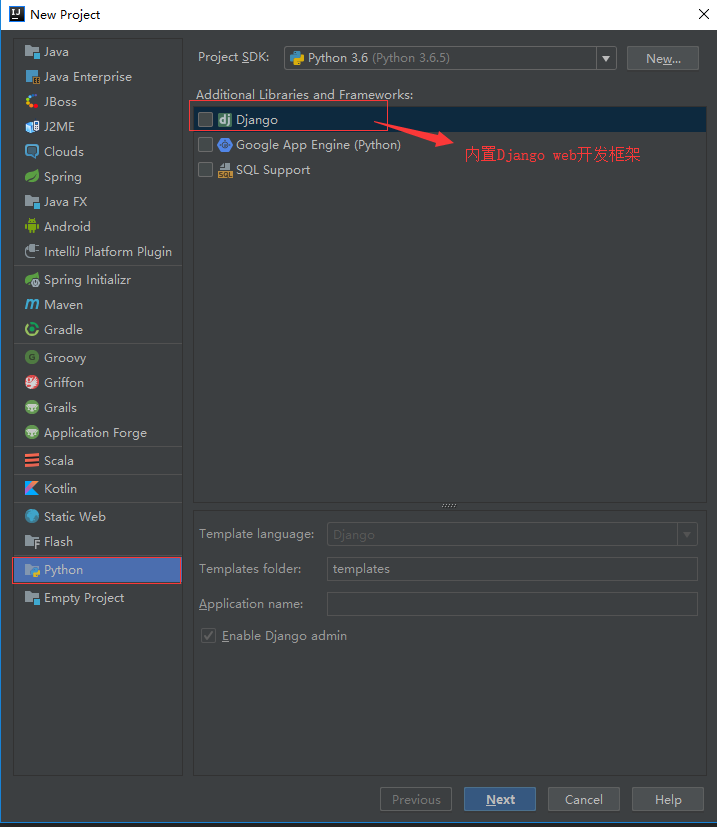Choose the Griffon icon
Screen dimensions: 717x827
[32, 382]
